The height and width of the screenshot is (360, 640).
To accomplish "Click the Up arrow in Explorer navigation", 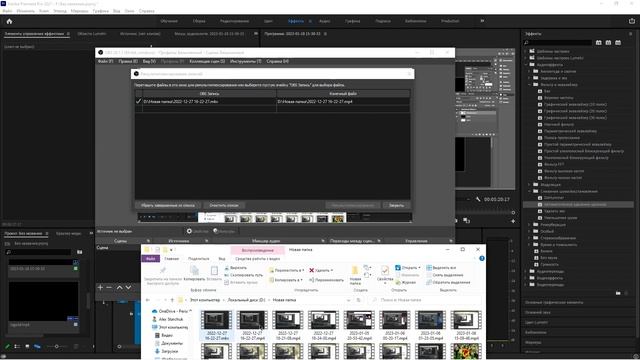I will click(x=172, y=300).
